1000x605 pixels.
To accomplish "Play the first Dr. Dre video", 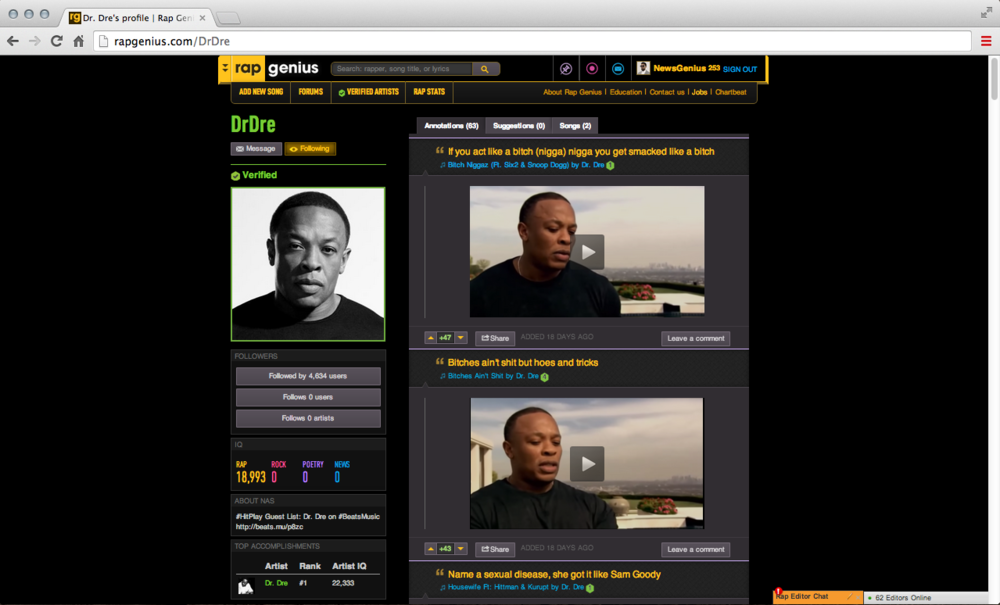I will coord(586,252).
